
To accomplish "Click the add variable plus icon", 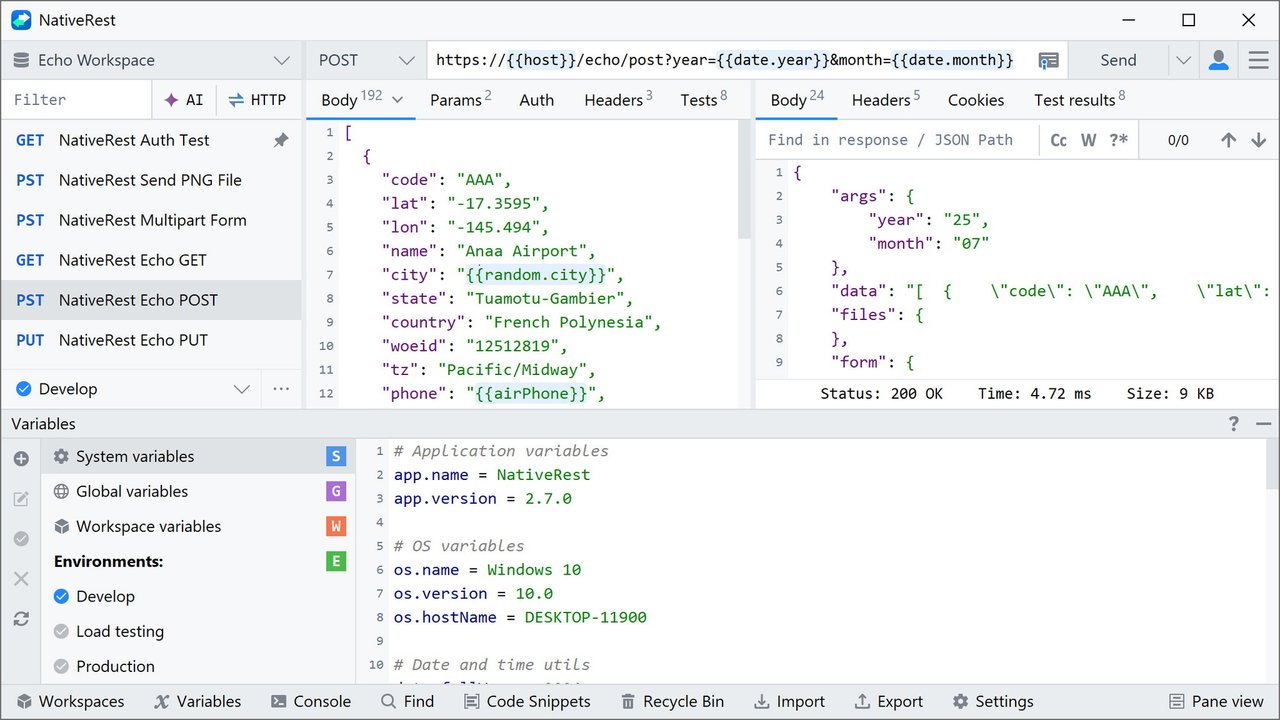I will [21, 459].
